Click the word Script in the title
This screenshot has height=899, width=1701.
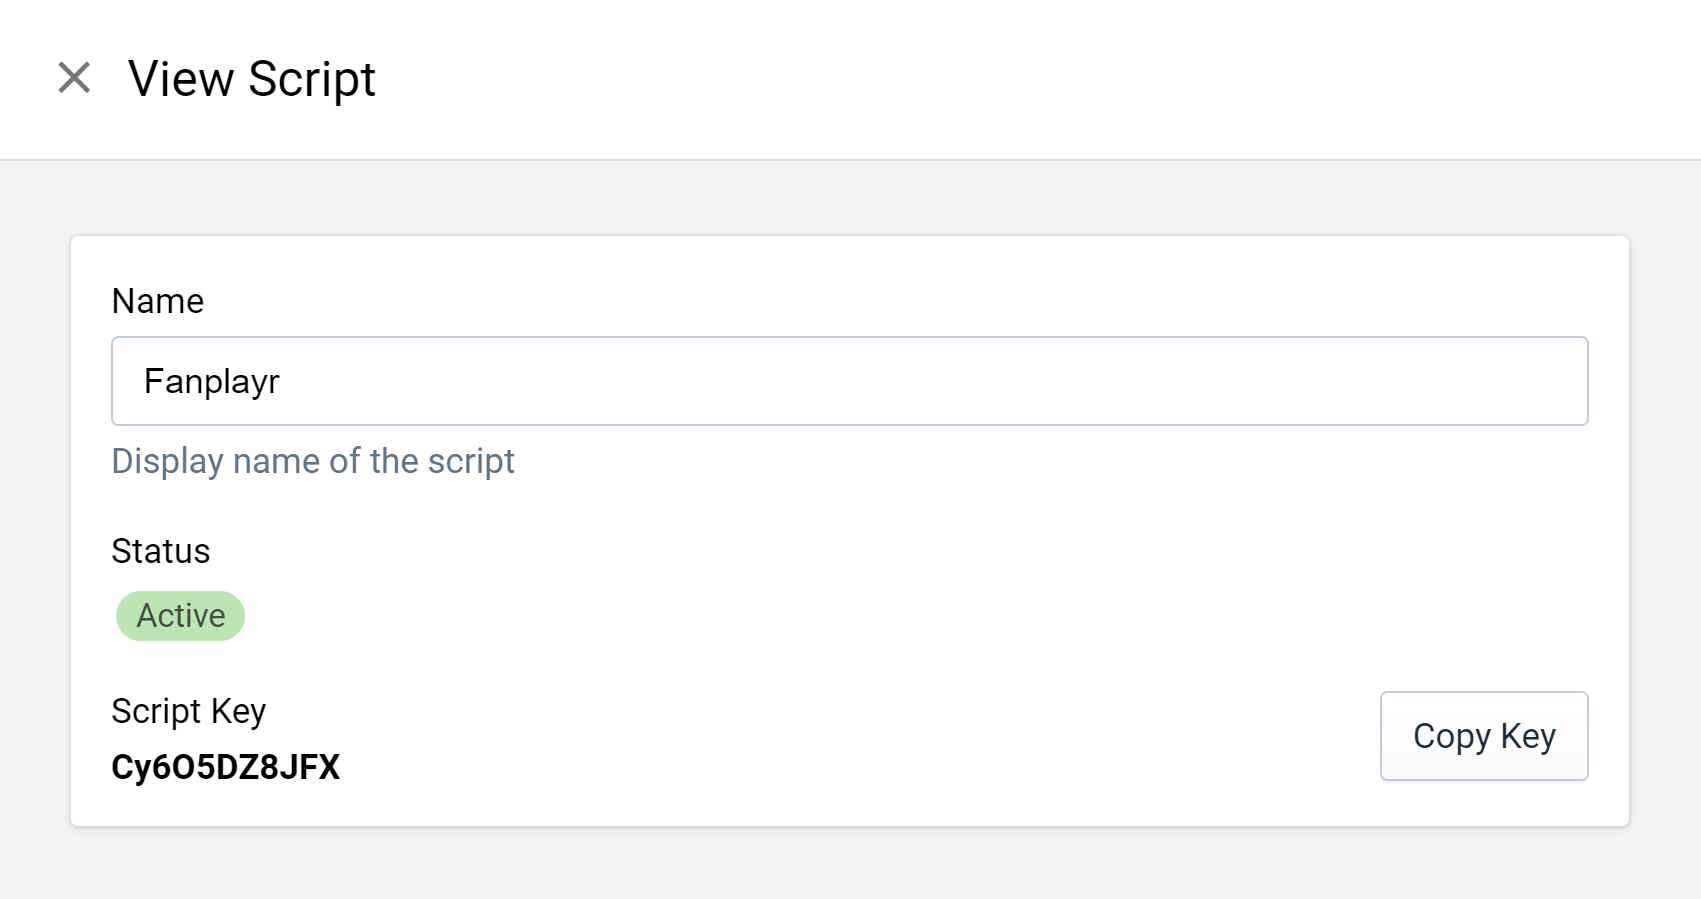(x=312, y=79)
